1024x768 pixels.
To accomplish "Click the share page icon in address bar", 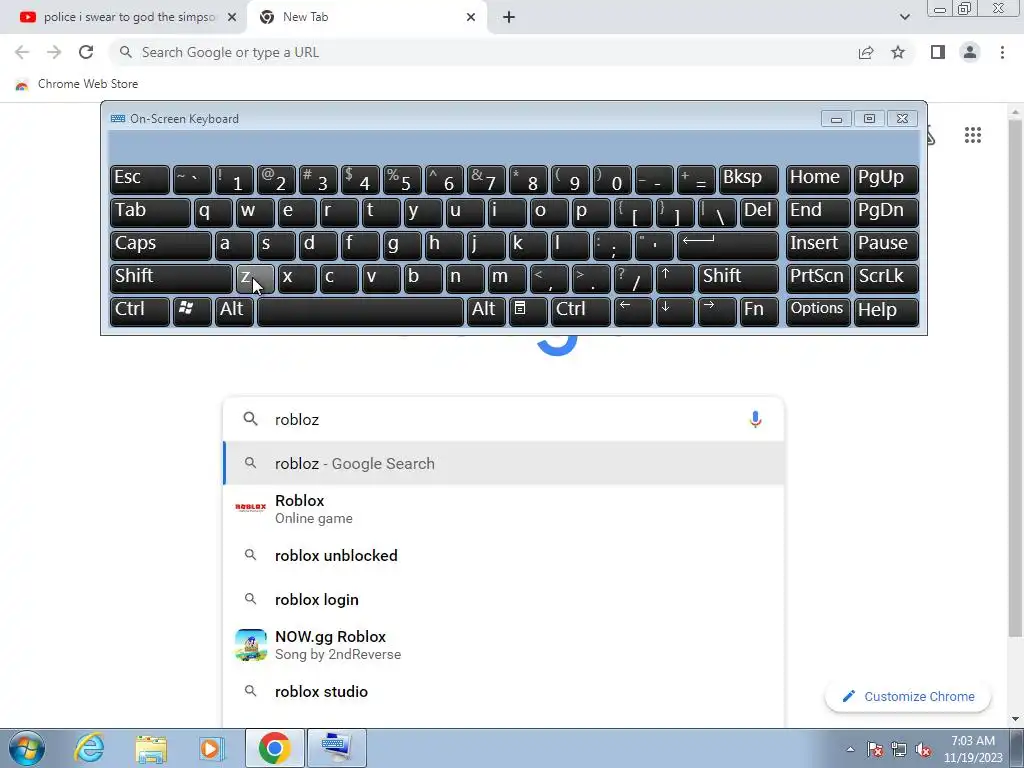I will [x=866, y=52].
